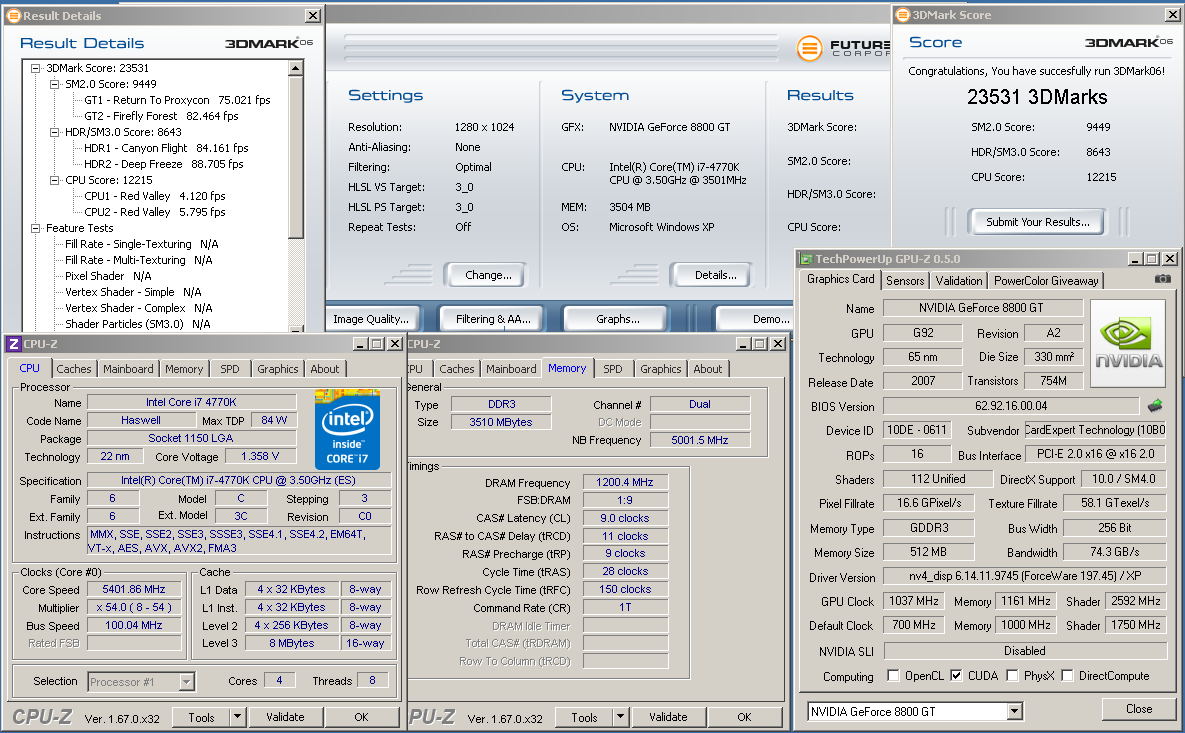Switch to Caches tab in left CPU-Z
This screenshot has width=1185, height=733.
point(73,369)
